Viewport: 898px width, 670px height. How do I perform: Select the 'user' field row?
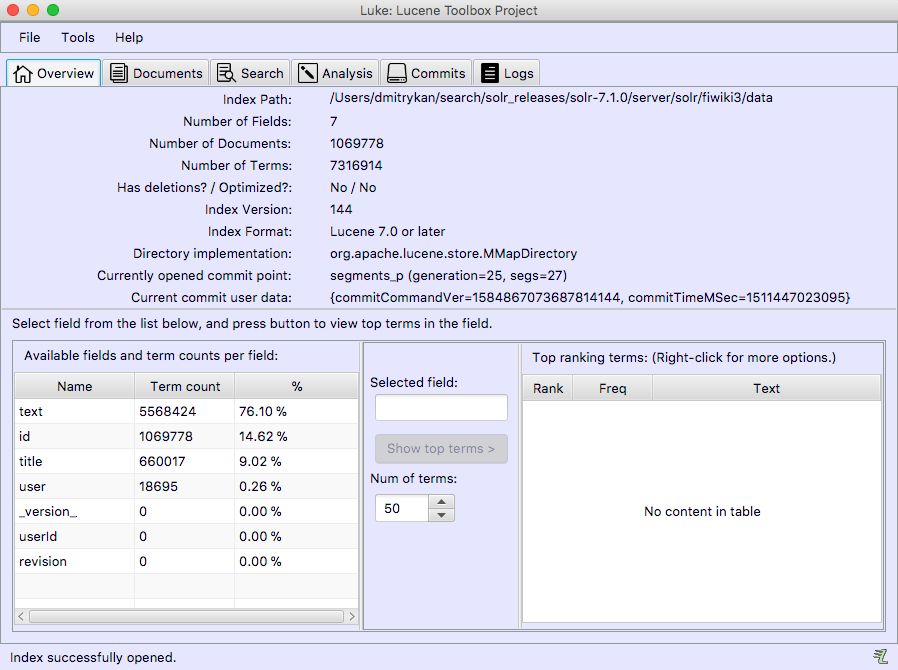pyautogui.click(x=186, y=487)
